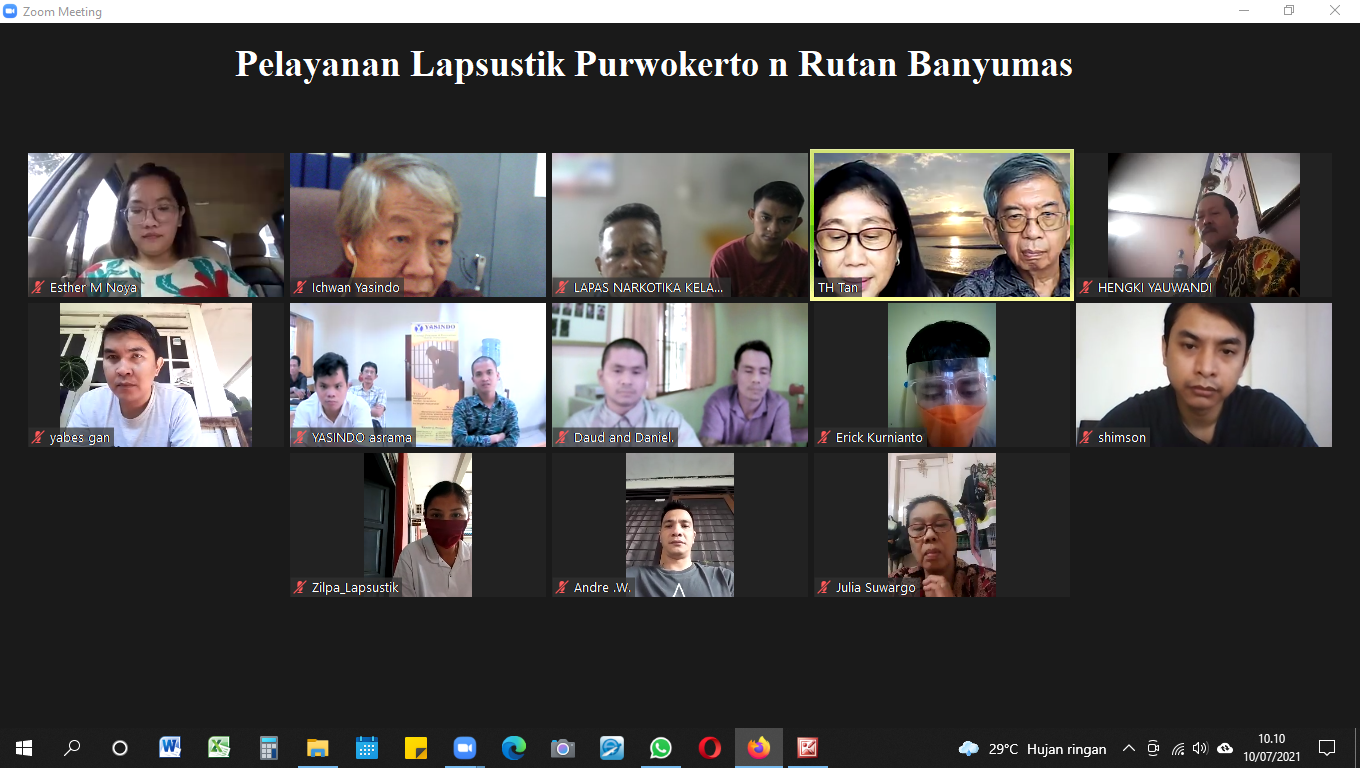Select Erick Kurnianto's video tile
The image size is (1360, 768).
(x=942, y=375)
